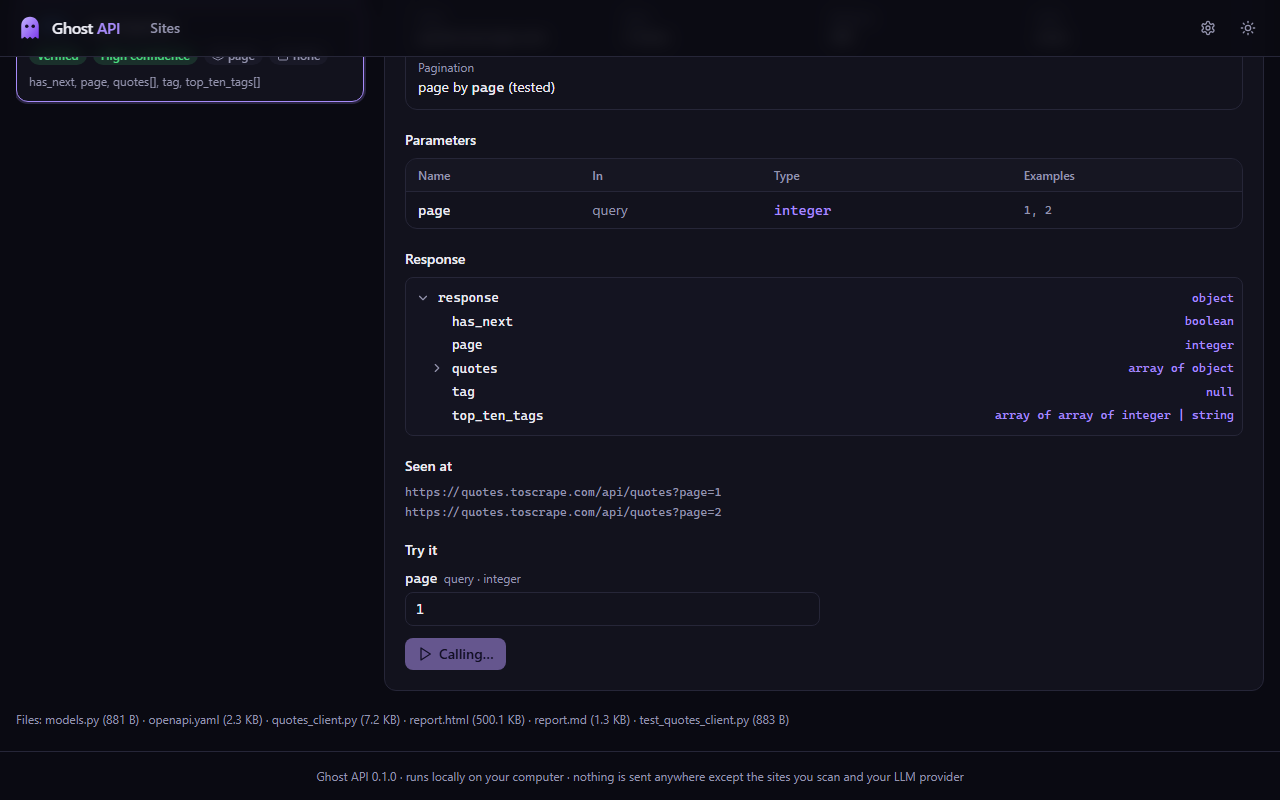Click the "boolean" type label
Screen dimensions: 1280x800
1209,322
